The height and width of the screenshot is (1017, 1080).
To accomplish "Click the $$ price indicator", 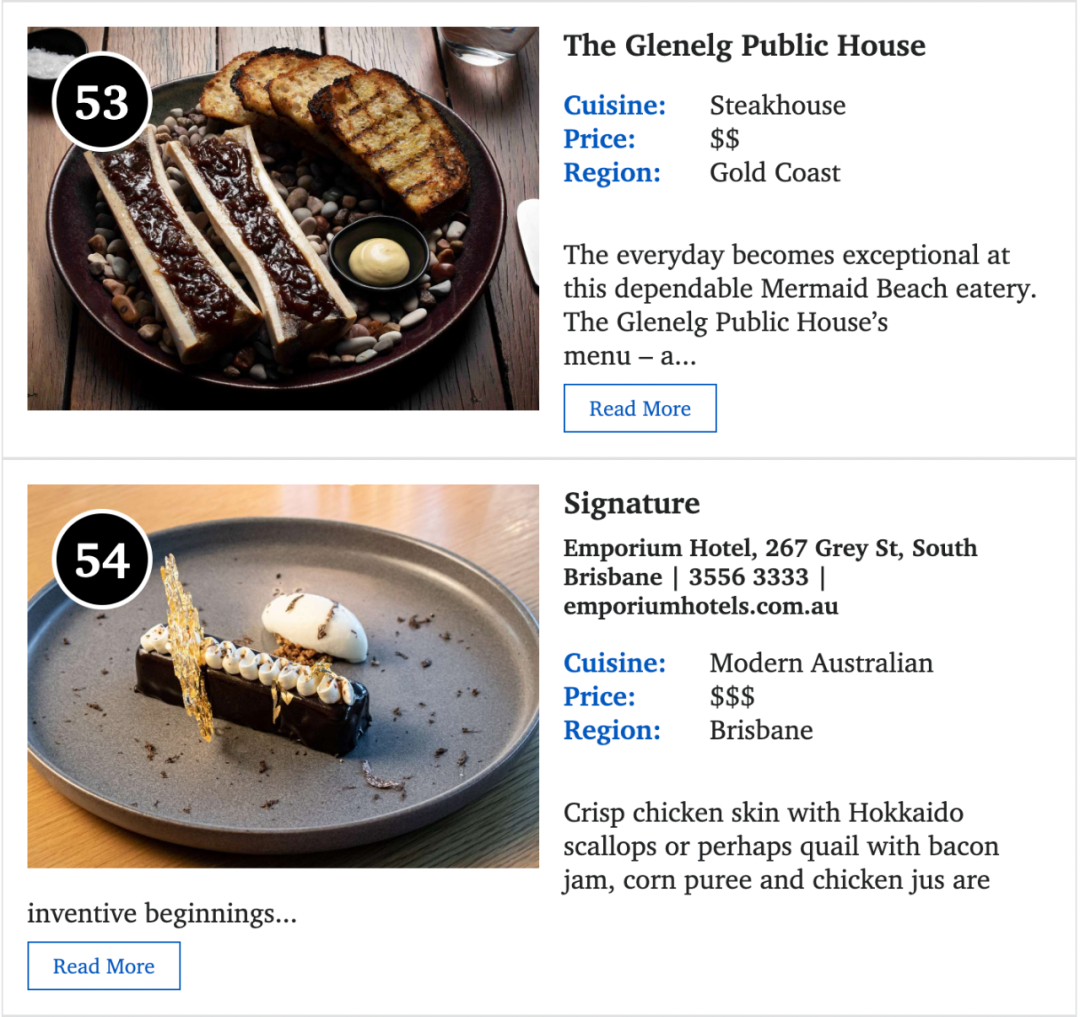I will [725, 139].
